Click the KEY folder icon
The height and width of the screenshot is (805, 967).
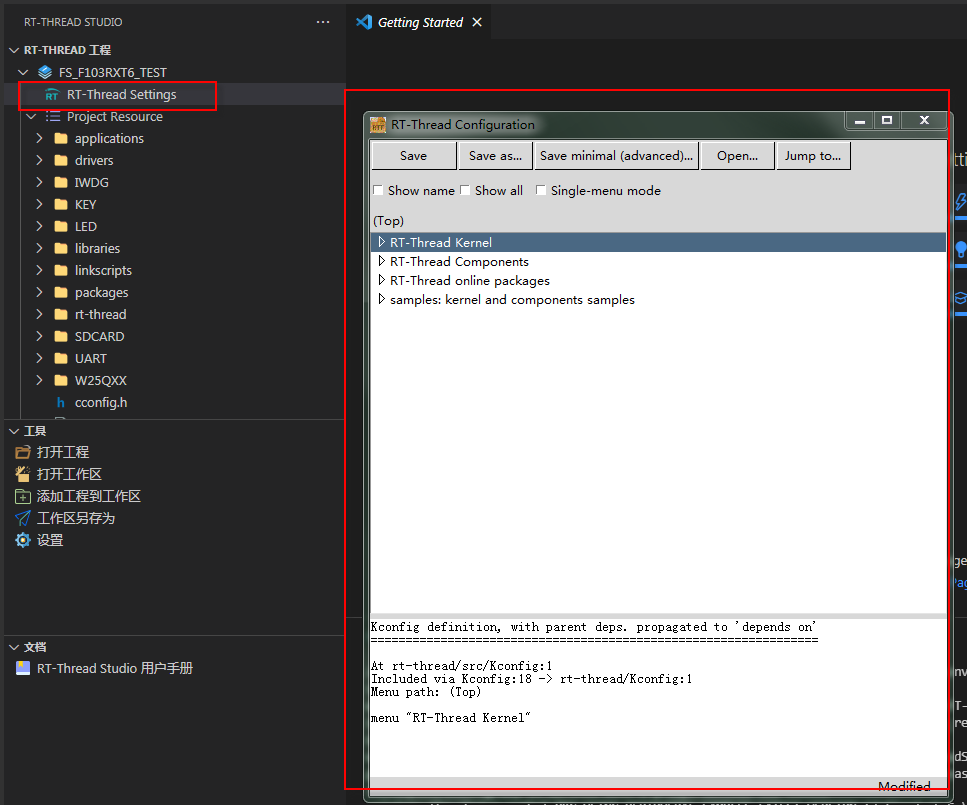(x=61, y=204)
